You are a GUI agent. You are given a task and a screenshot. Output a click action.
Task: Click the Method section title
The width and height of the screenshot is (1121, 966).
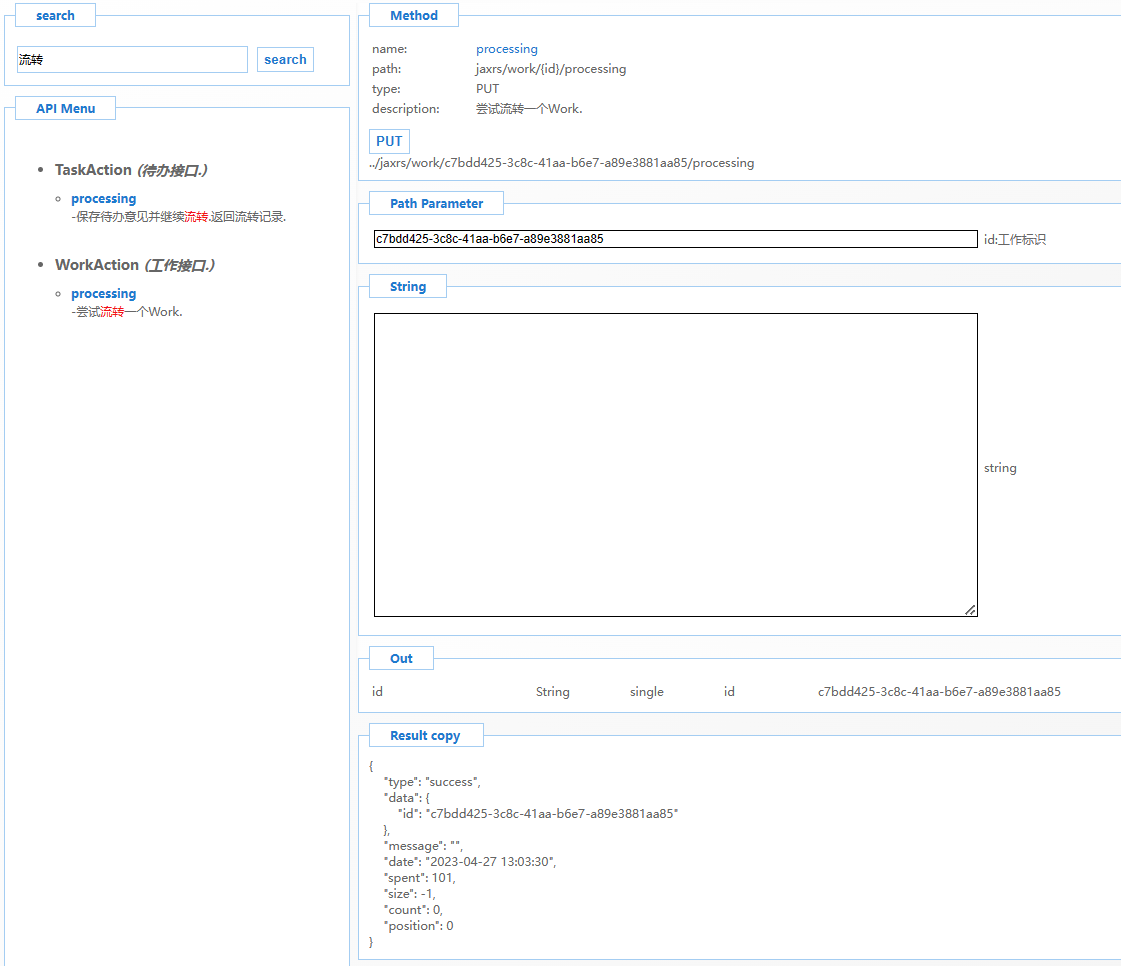(414, 15)
